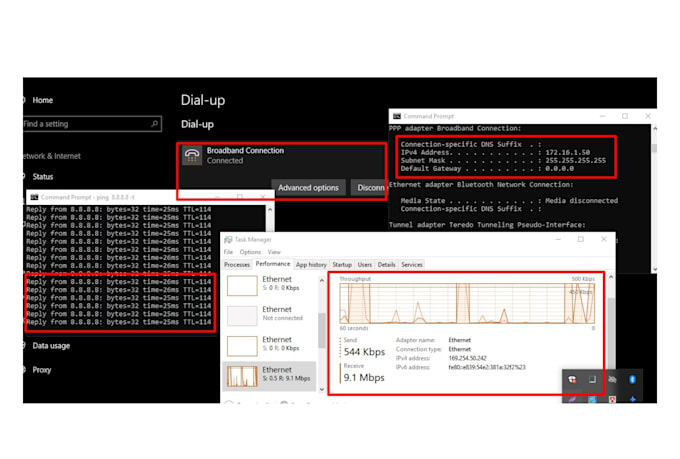The image size is (680, 459).
Task: Click the scrollbar up arrow in the ipconfig Command Prompt
Action: (654, 128)
